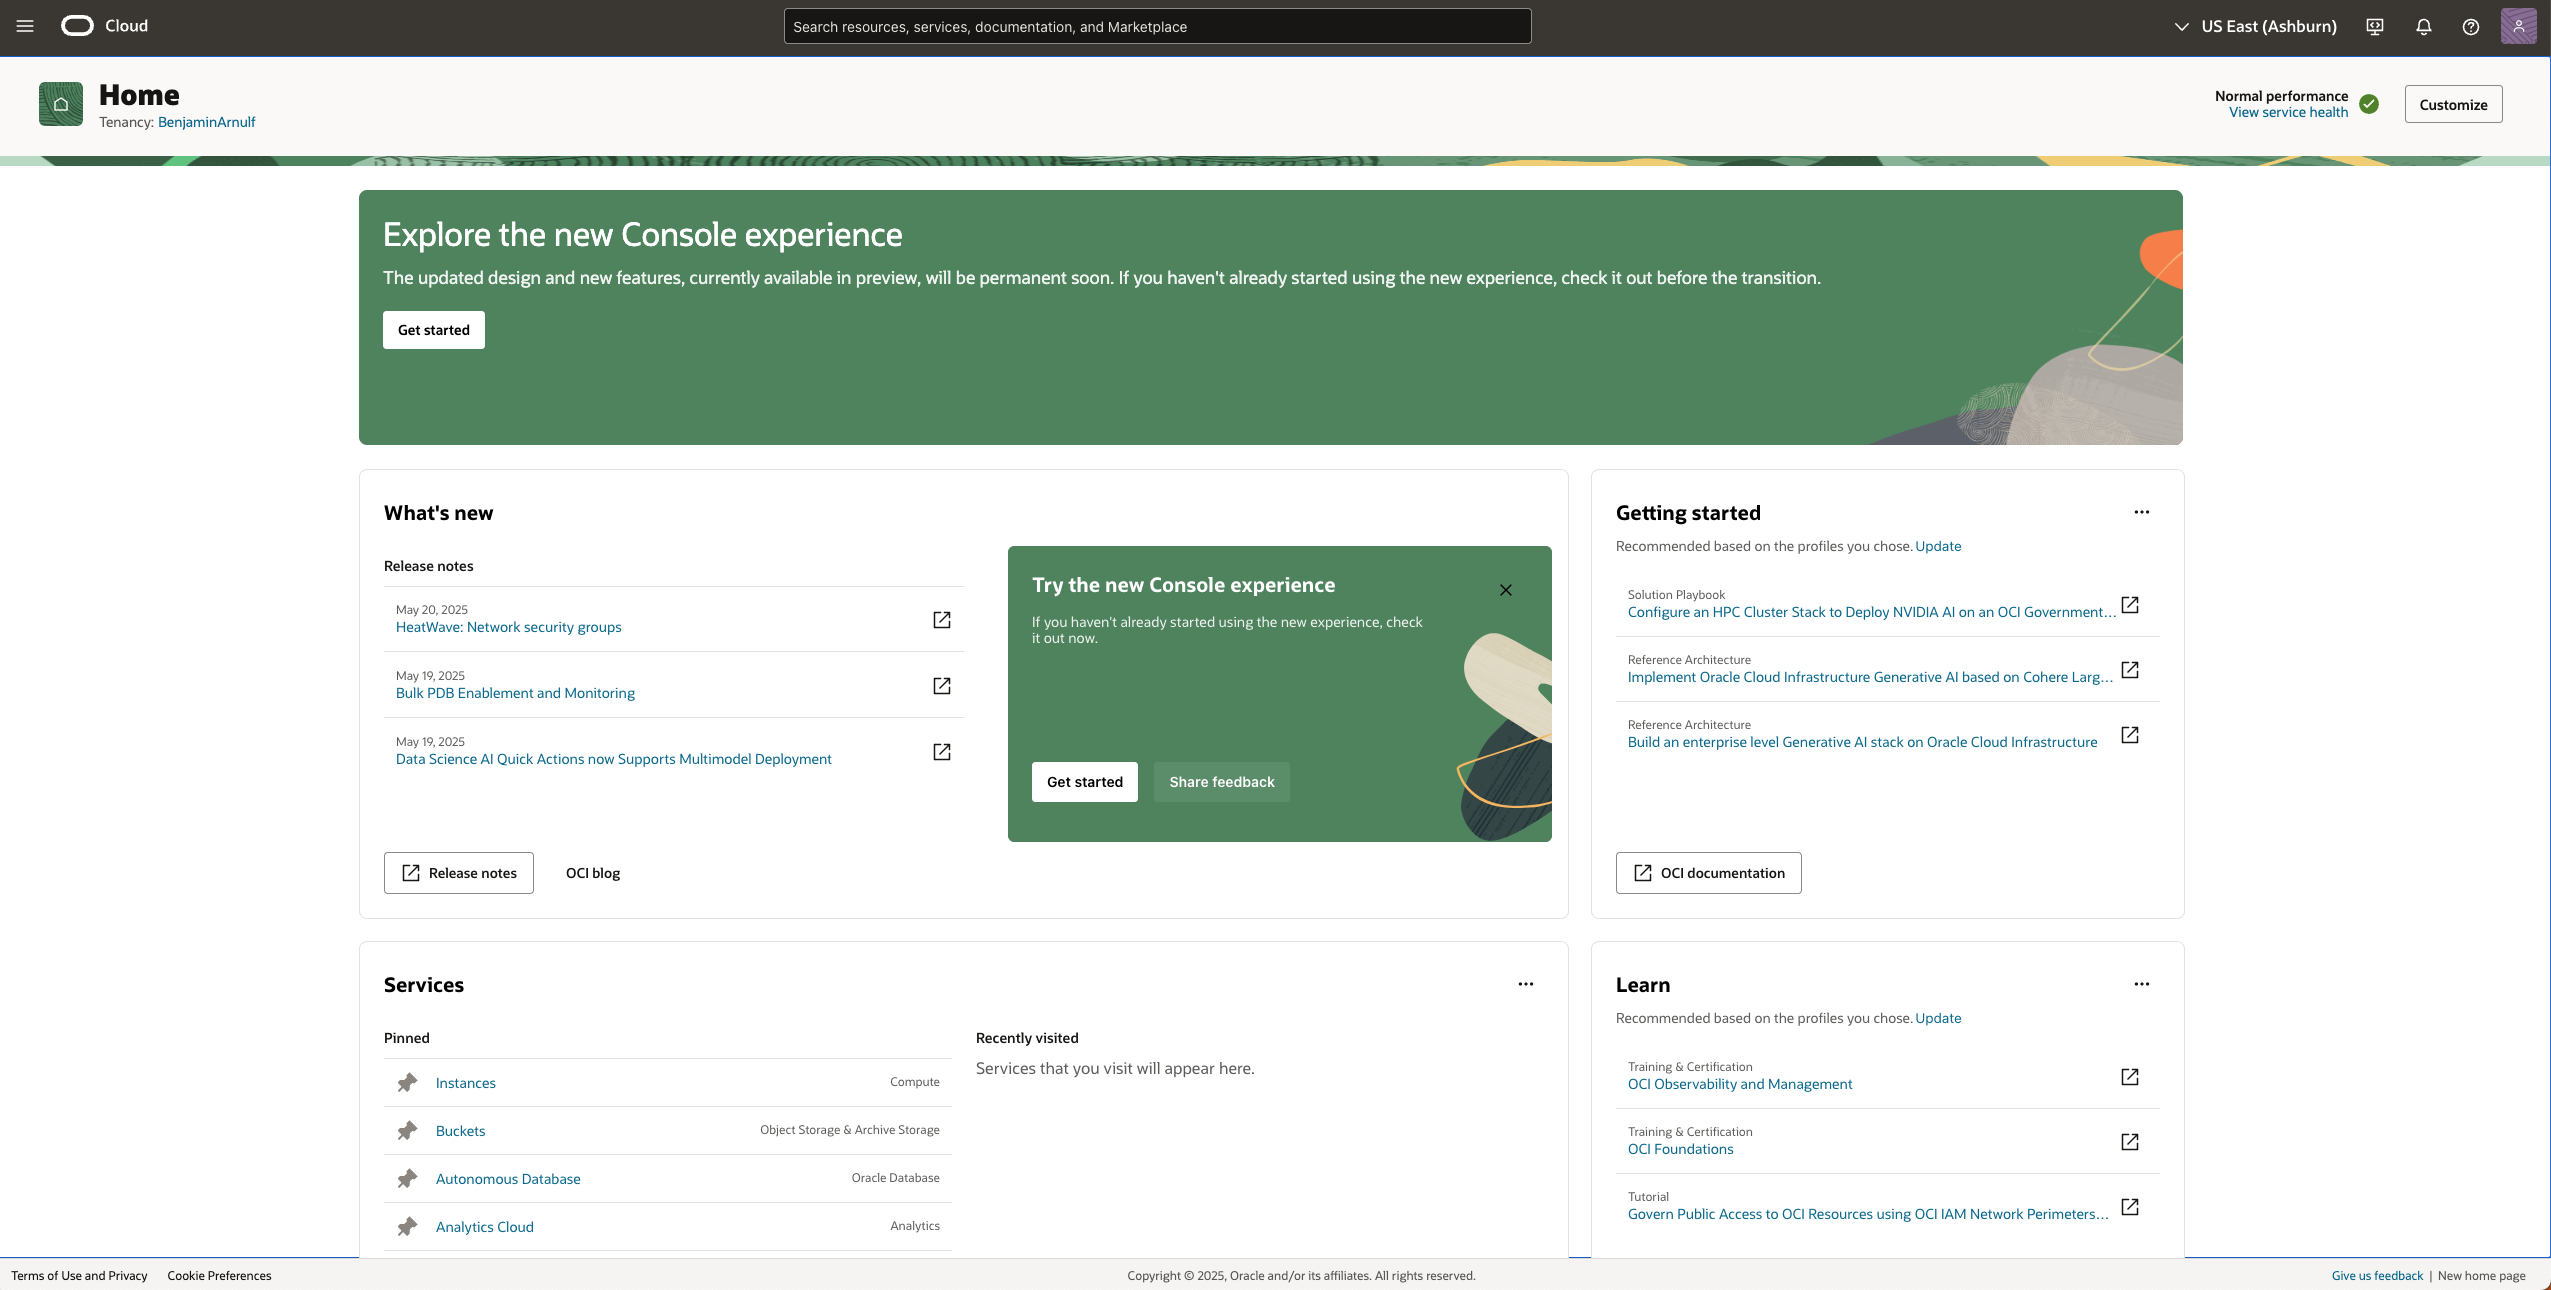Click Get started in the Try new Console card
The height and width of the screenshot is (1290, 2551).
(1085, 782)
